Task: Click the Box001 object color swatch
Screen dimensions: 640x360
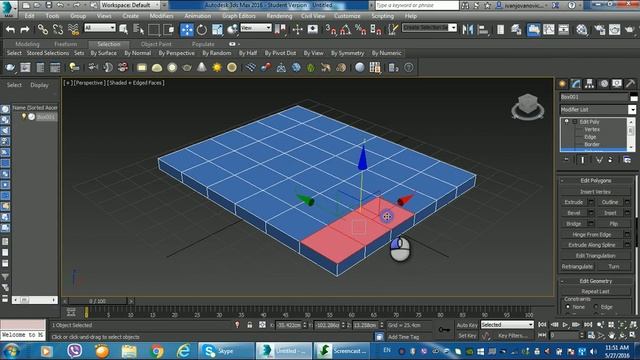Action: (x=633, y=97)
